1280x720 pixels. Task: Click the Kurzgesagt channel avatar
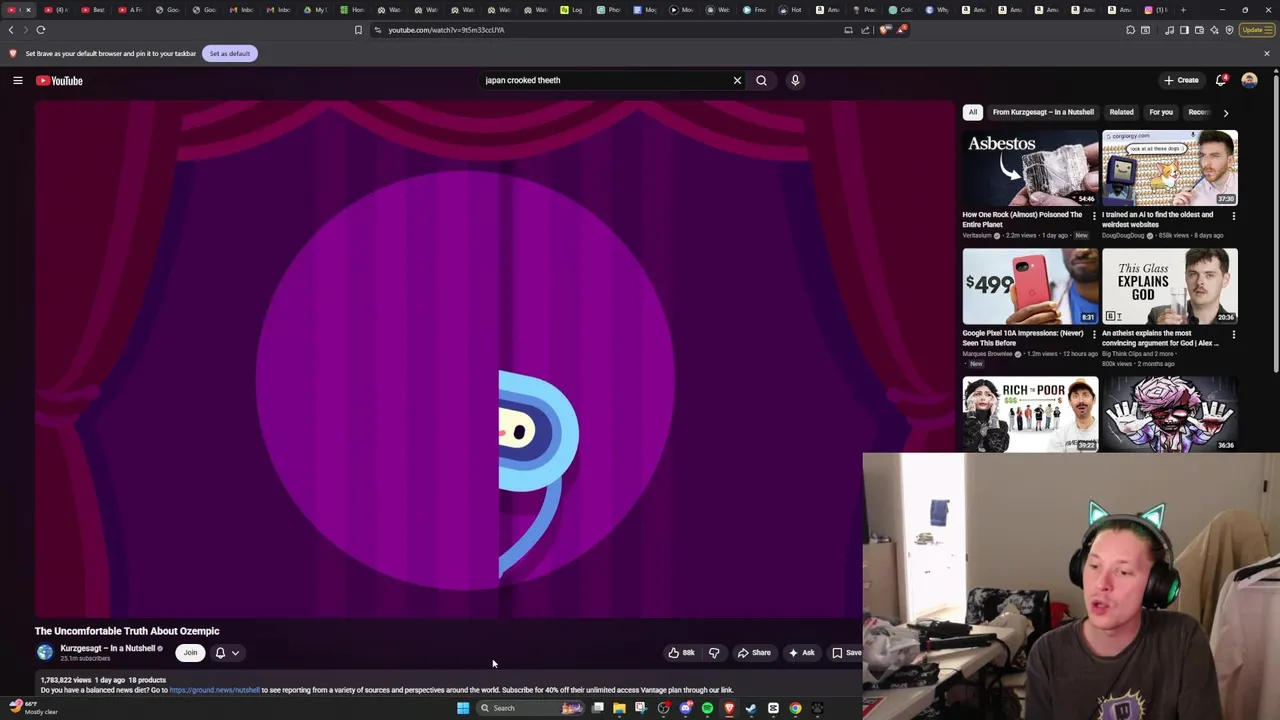[45, 652]
